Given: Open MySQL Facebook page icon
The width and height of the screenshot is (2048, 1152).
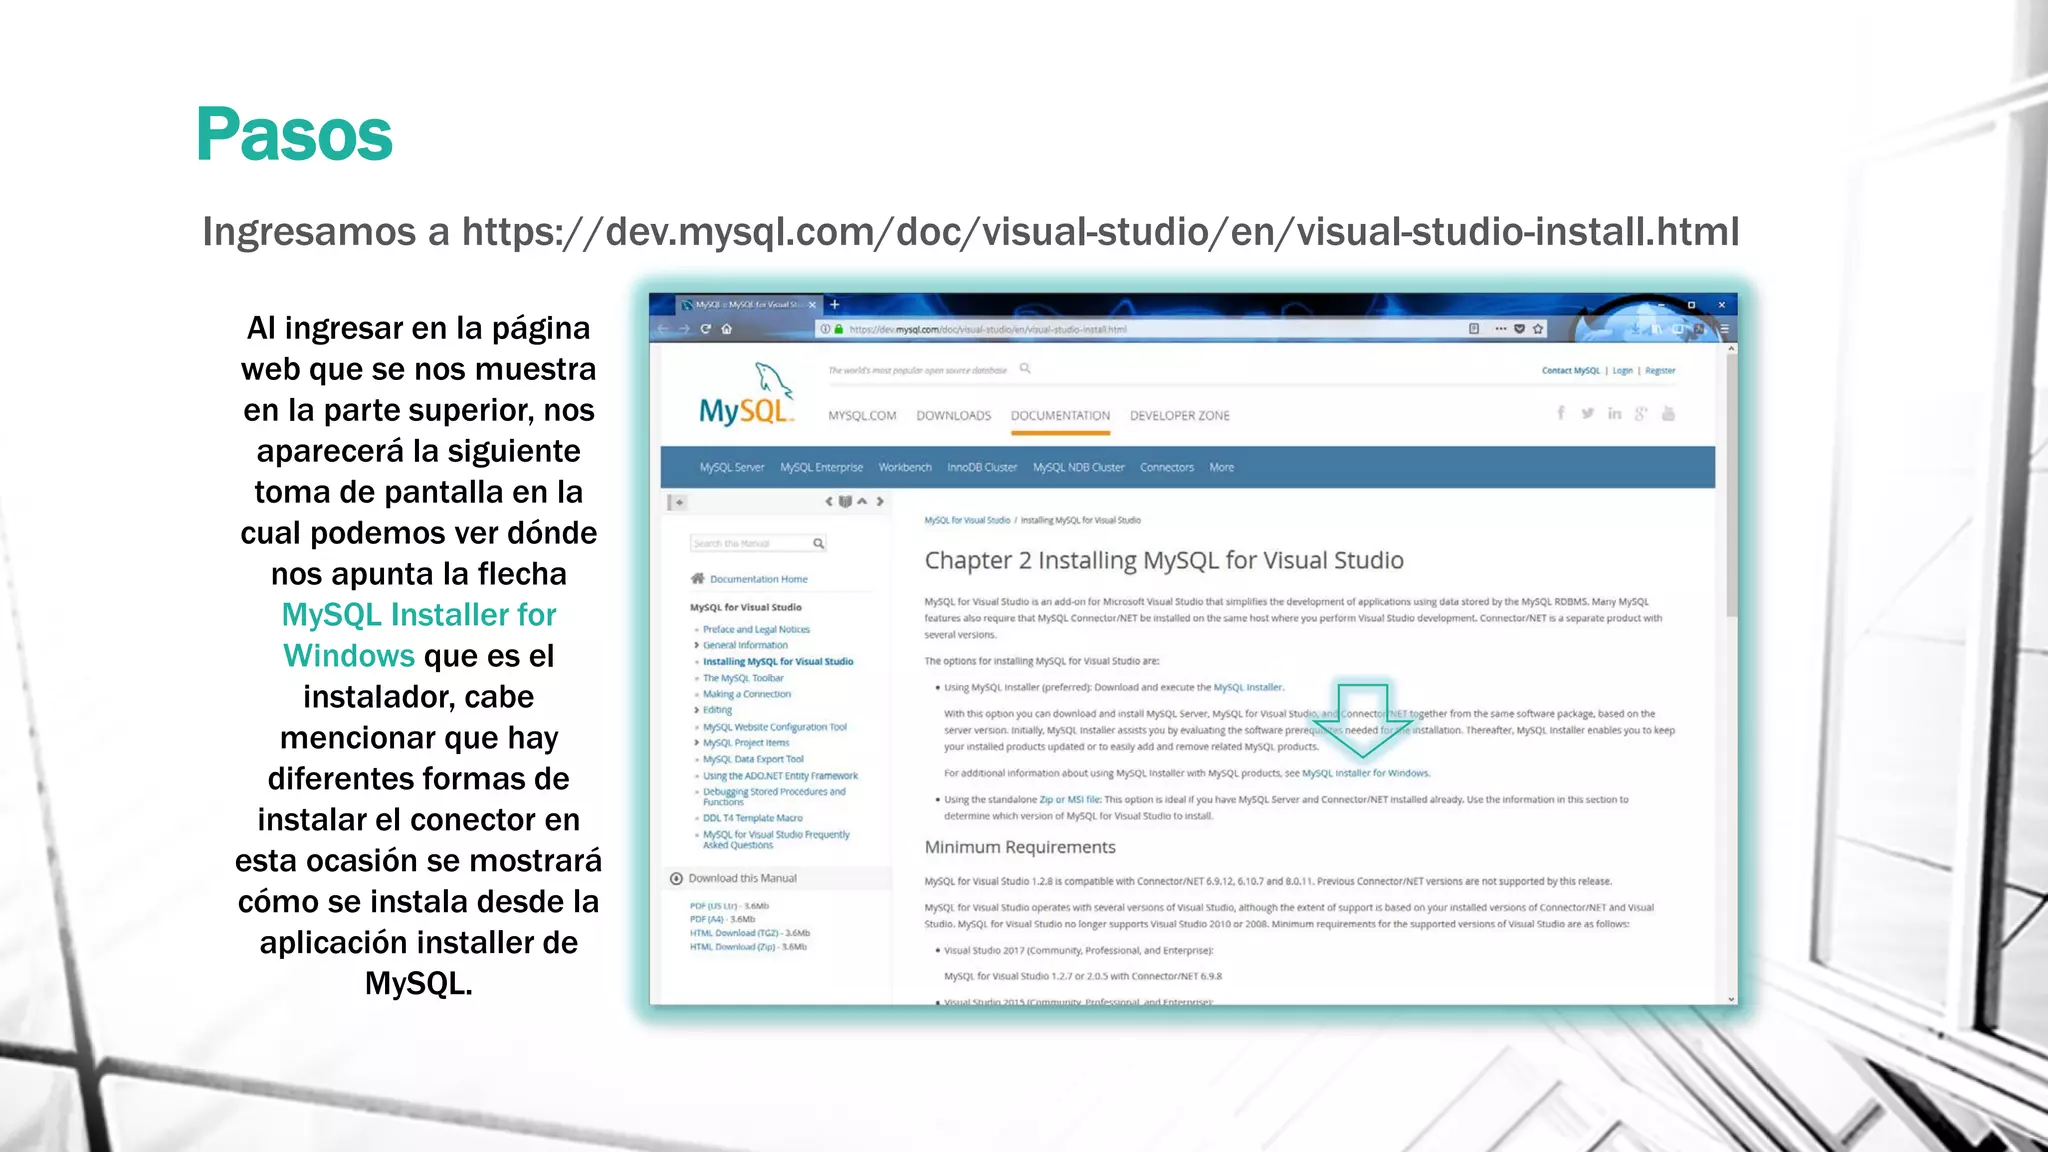Looking at the screenshot, I should point(1561,413).
